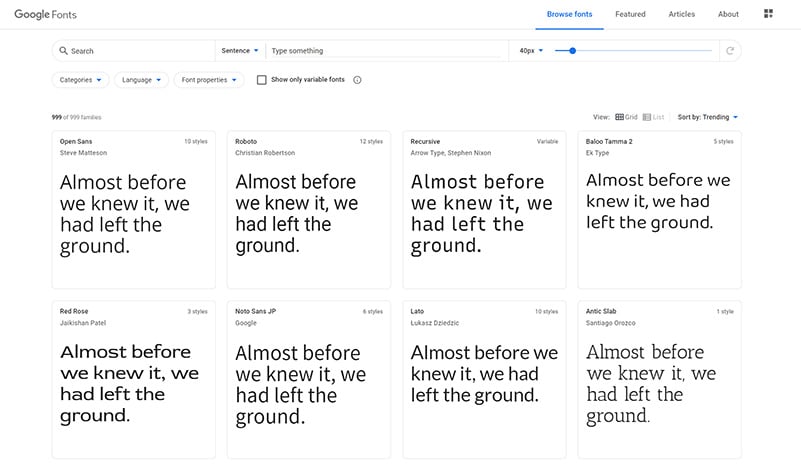Open the Baloo Tamma 2 font card
The height and width of the screenshot is (464, 801).
pyautogui.click(x=659, y=210)
